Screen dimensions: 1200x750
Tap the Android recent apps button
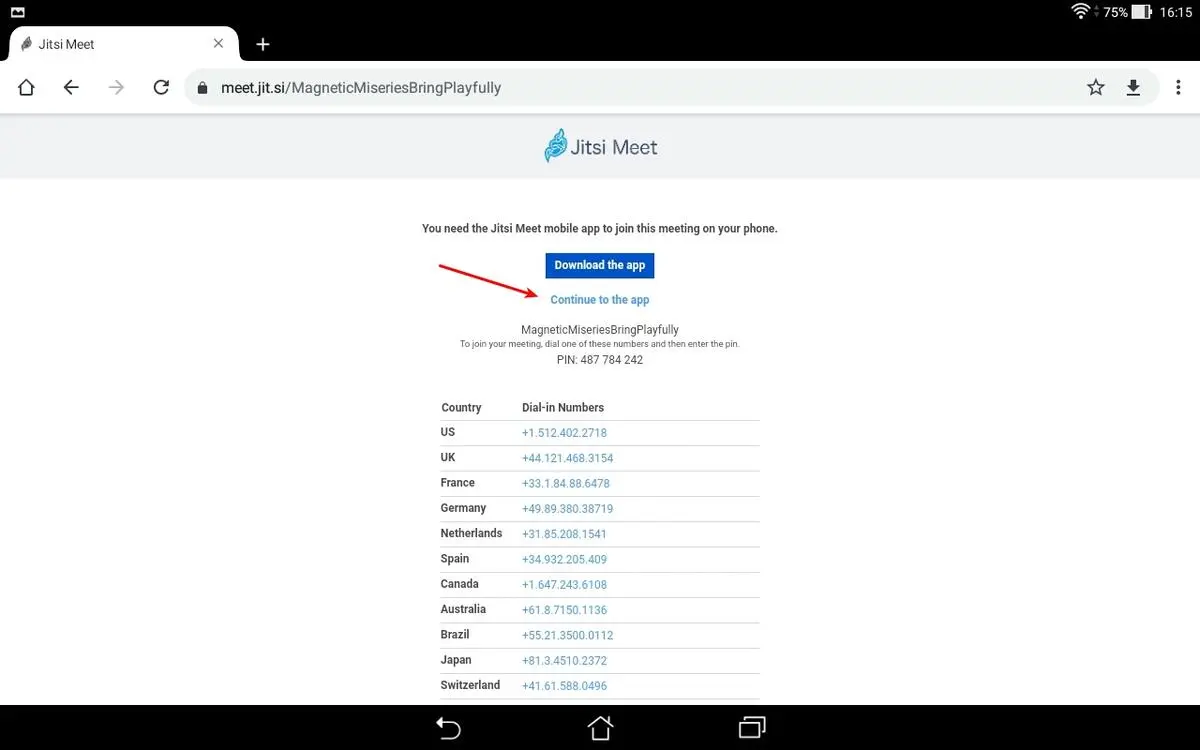751,727
